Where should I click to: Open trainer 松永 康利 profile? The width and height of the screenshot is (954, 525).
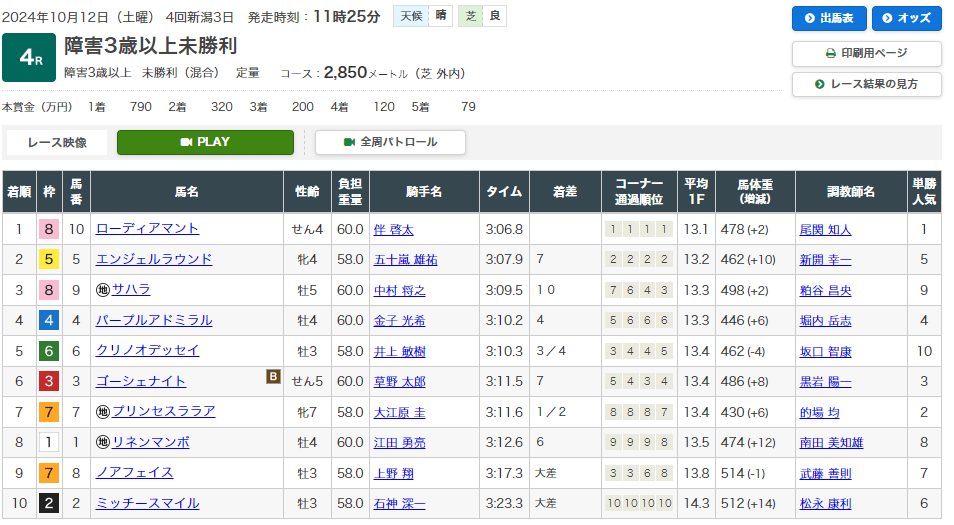(x=825, y=504)
